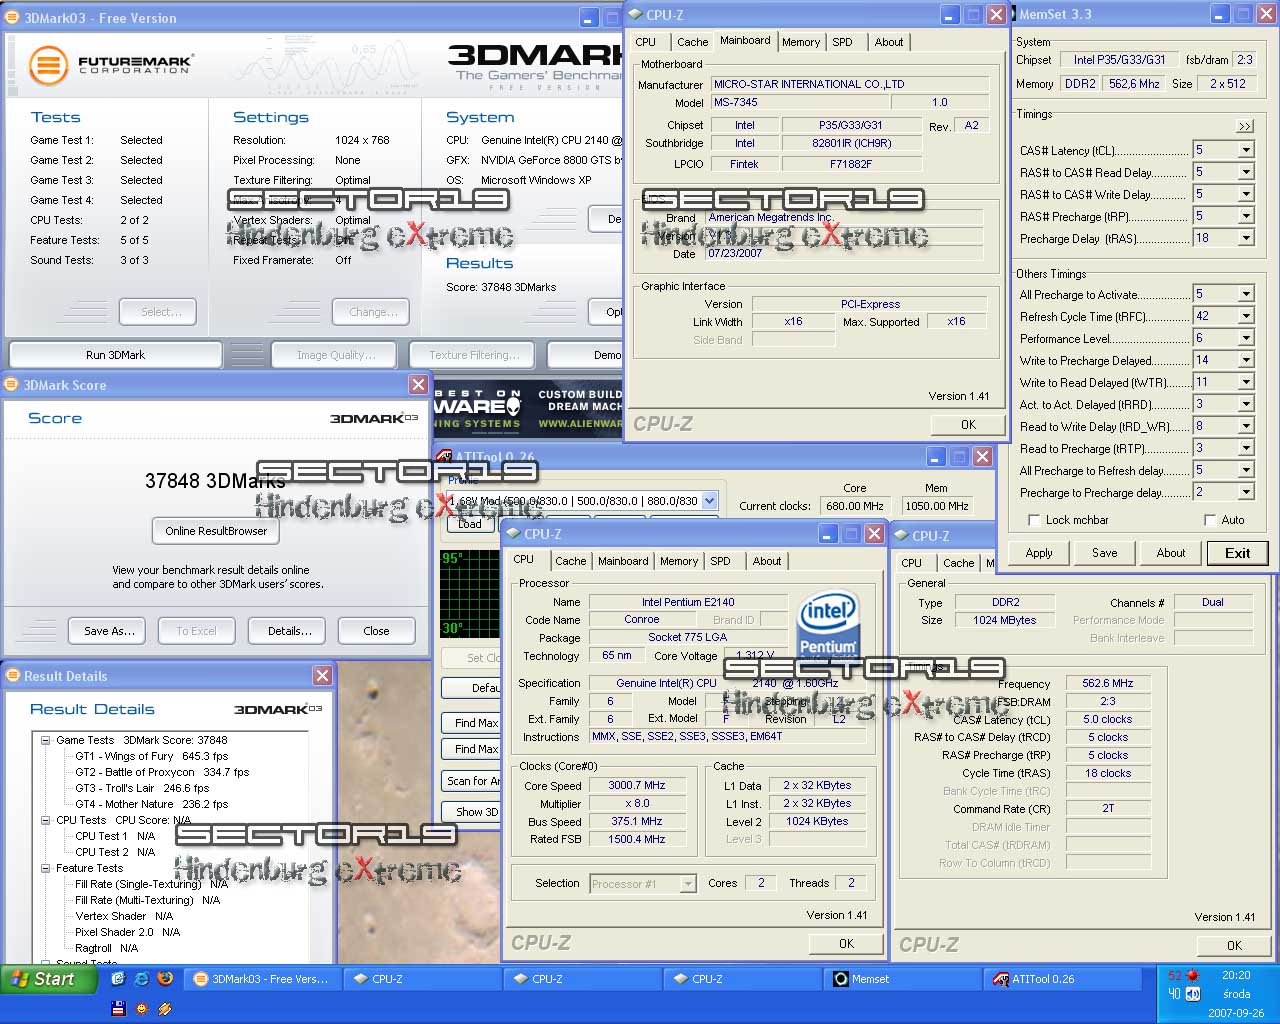Viewport: 1280px width, 1024px height.
Task: Collapse the Feature Tests tree node
Action: 45,868
